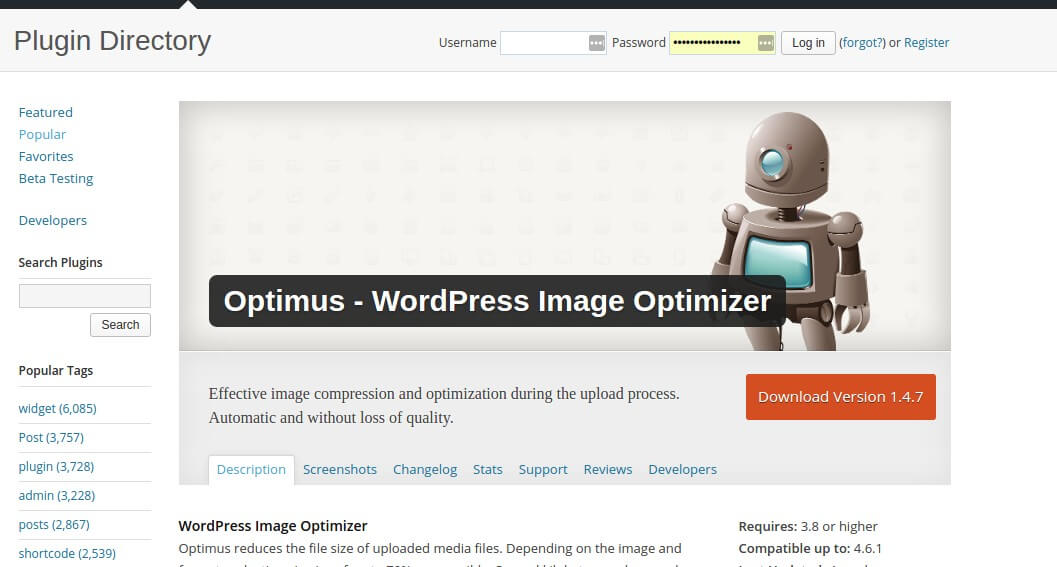
Task: Click the WordPress Image Optimizer subheading
Action: 273,526
